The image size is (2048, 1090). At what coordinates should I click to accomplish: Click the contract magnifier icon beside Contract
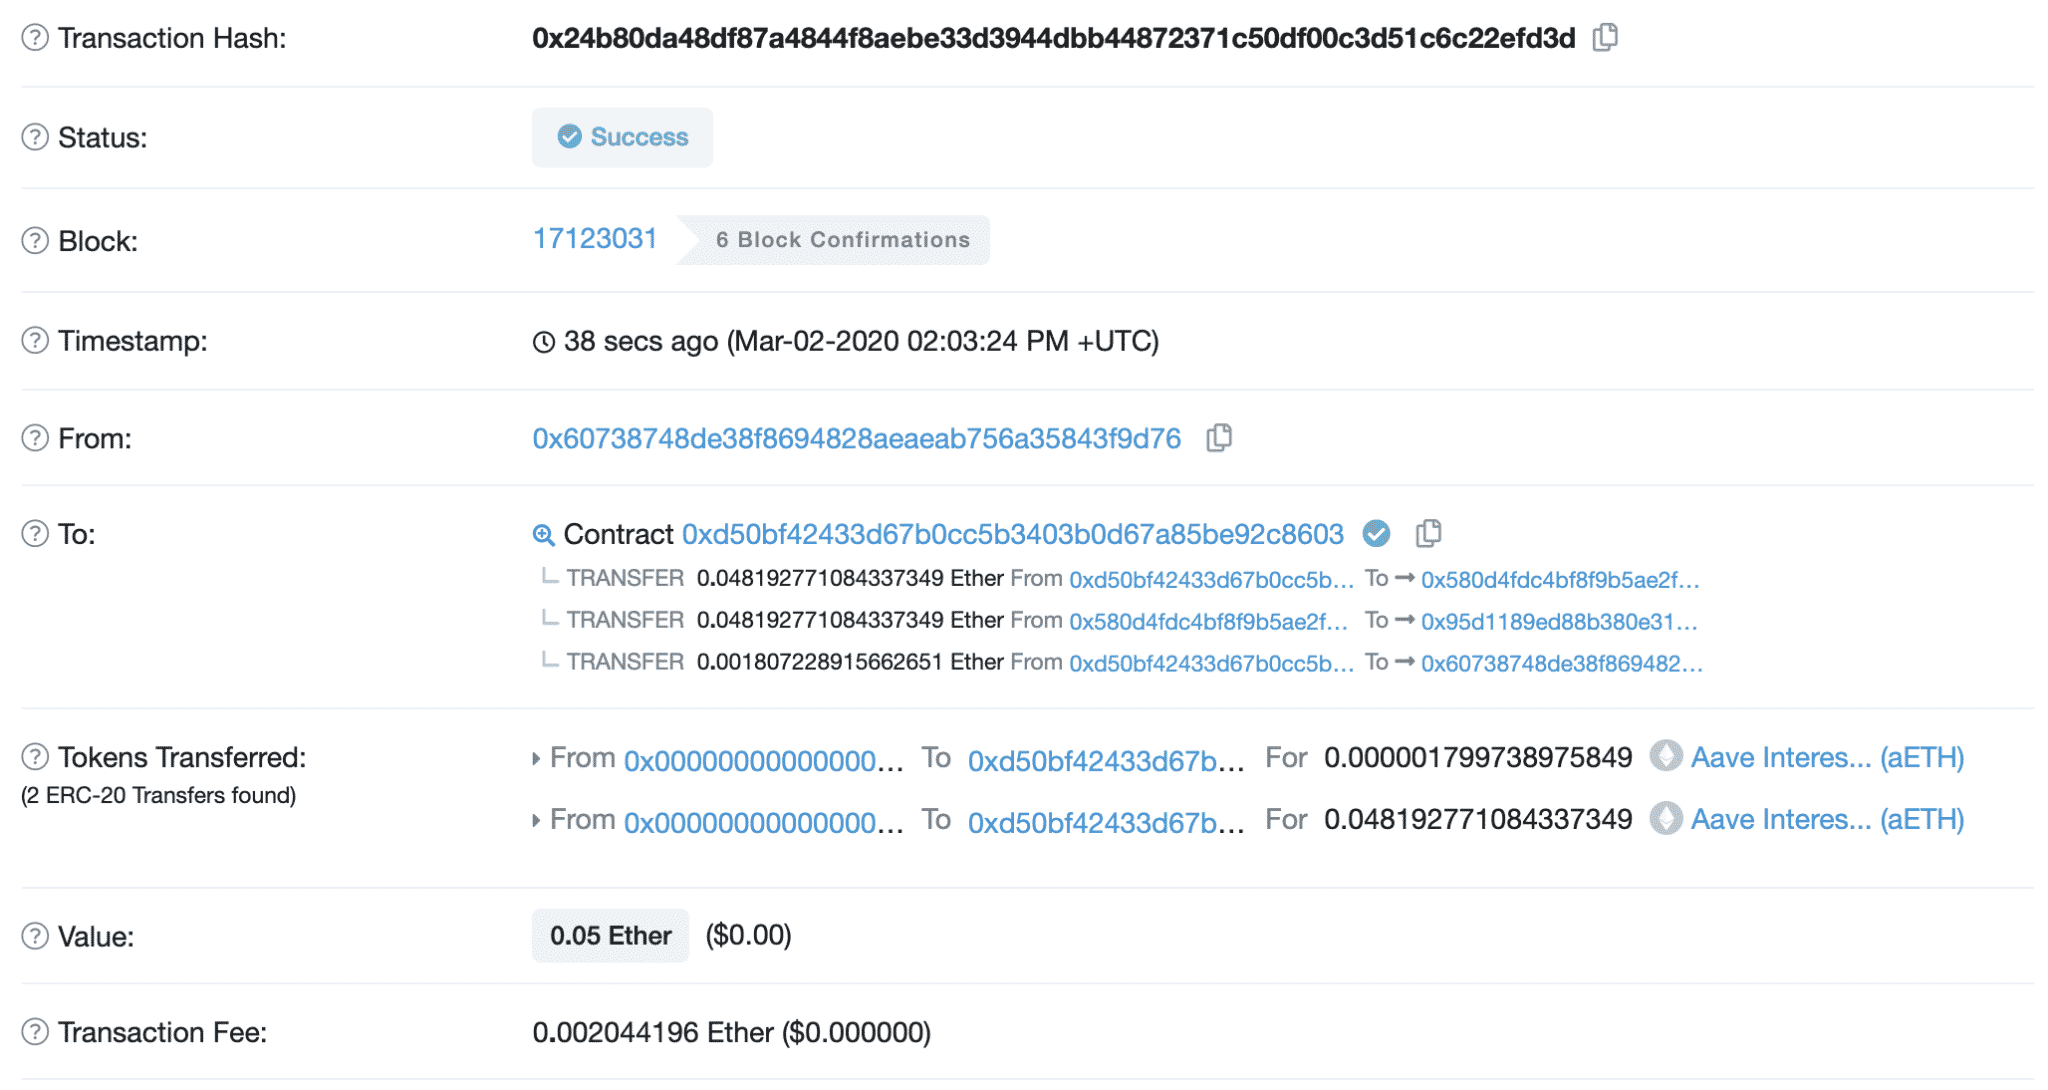543,535
